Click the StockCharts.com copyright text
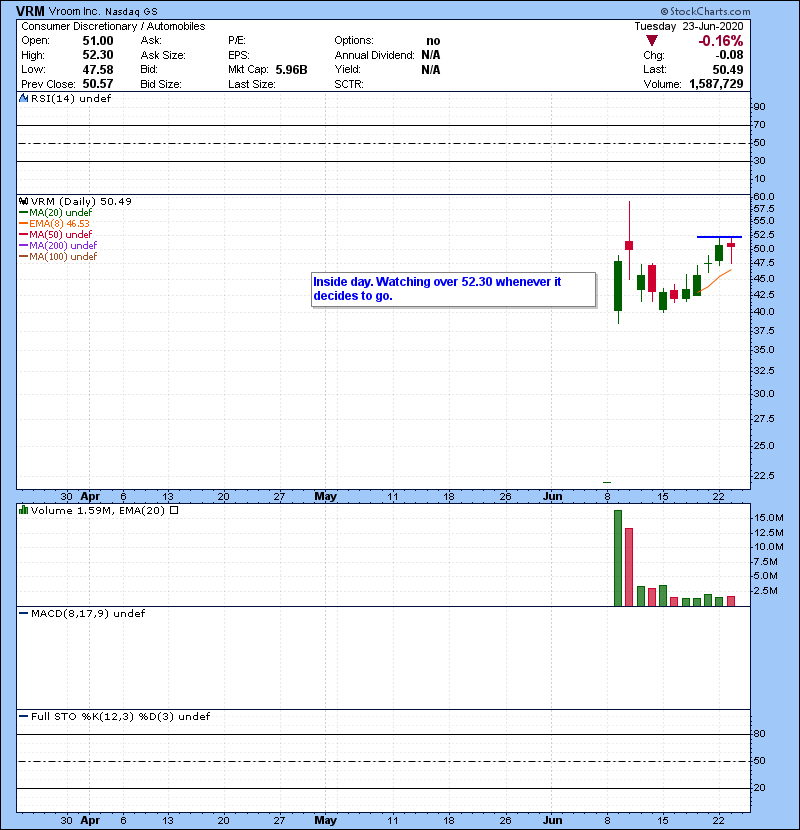This screenshot has width=800, height=830. pos(705,11)
